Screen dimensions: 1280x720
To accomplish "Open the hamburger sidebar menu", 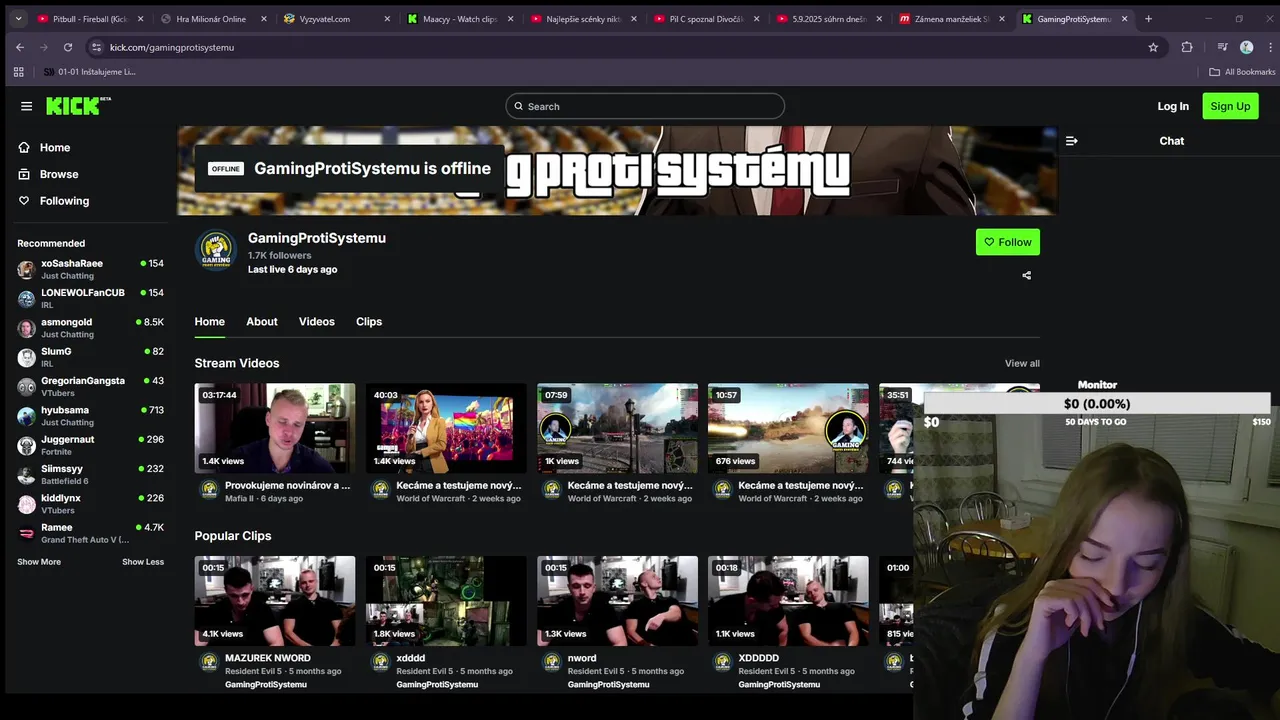I will [x=26, y=106].
